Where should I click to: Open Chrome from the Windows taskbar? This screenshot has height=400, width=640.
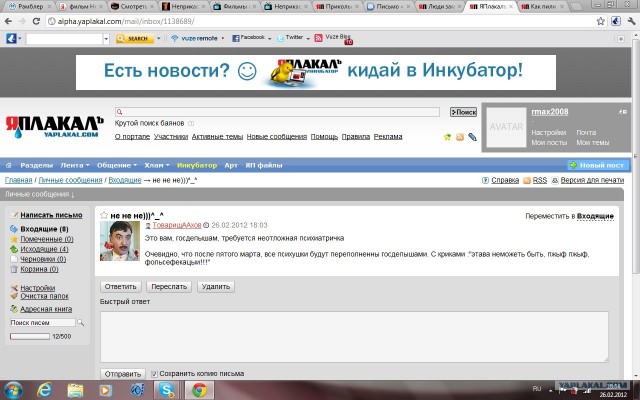pyautogui.click(x=199, y=389)
